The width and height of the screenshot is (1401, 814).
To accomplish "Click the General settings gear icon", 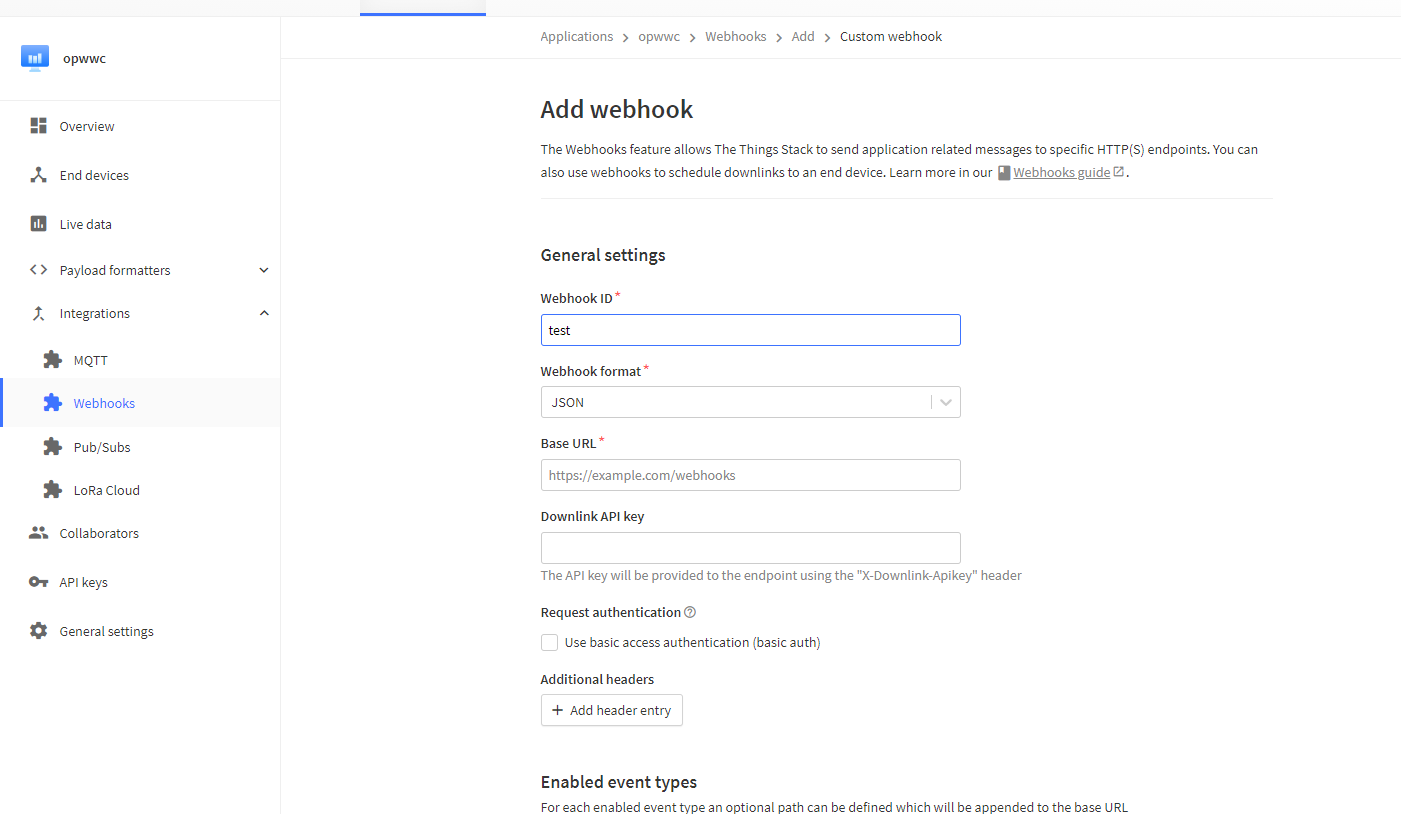I will click(39, 631).
